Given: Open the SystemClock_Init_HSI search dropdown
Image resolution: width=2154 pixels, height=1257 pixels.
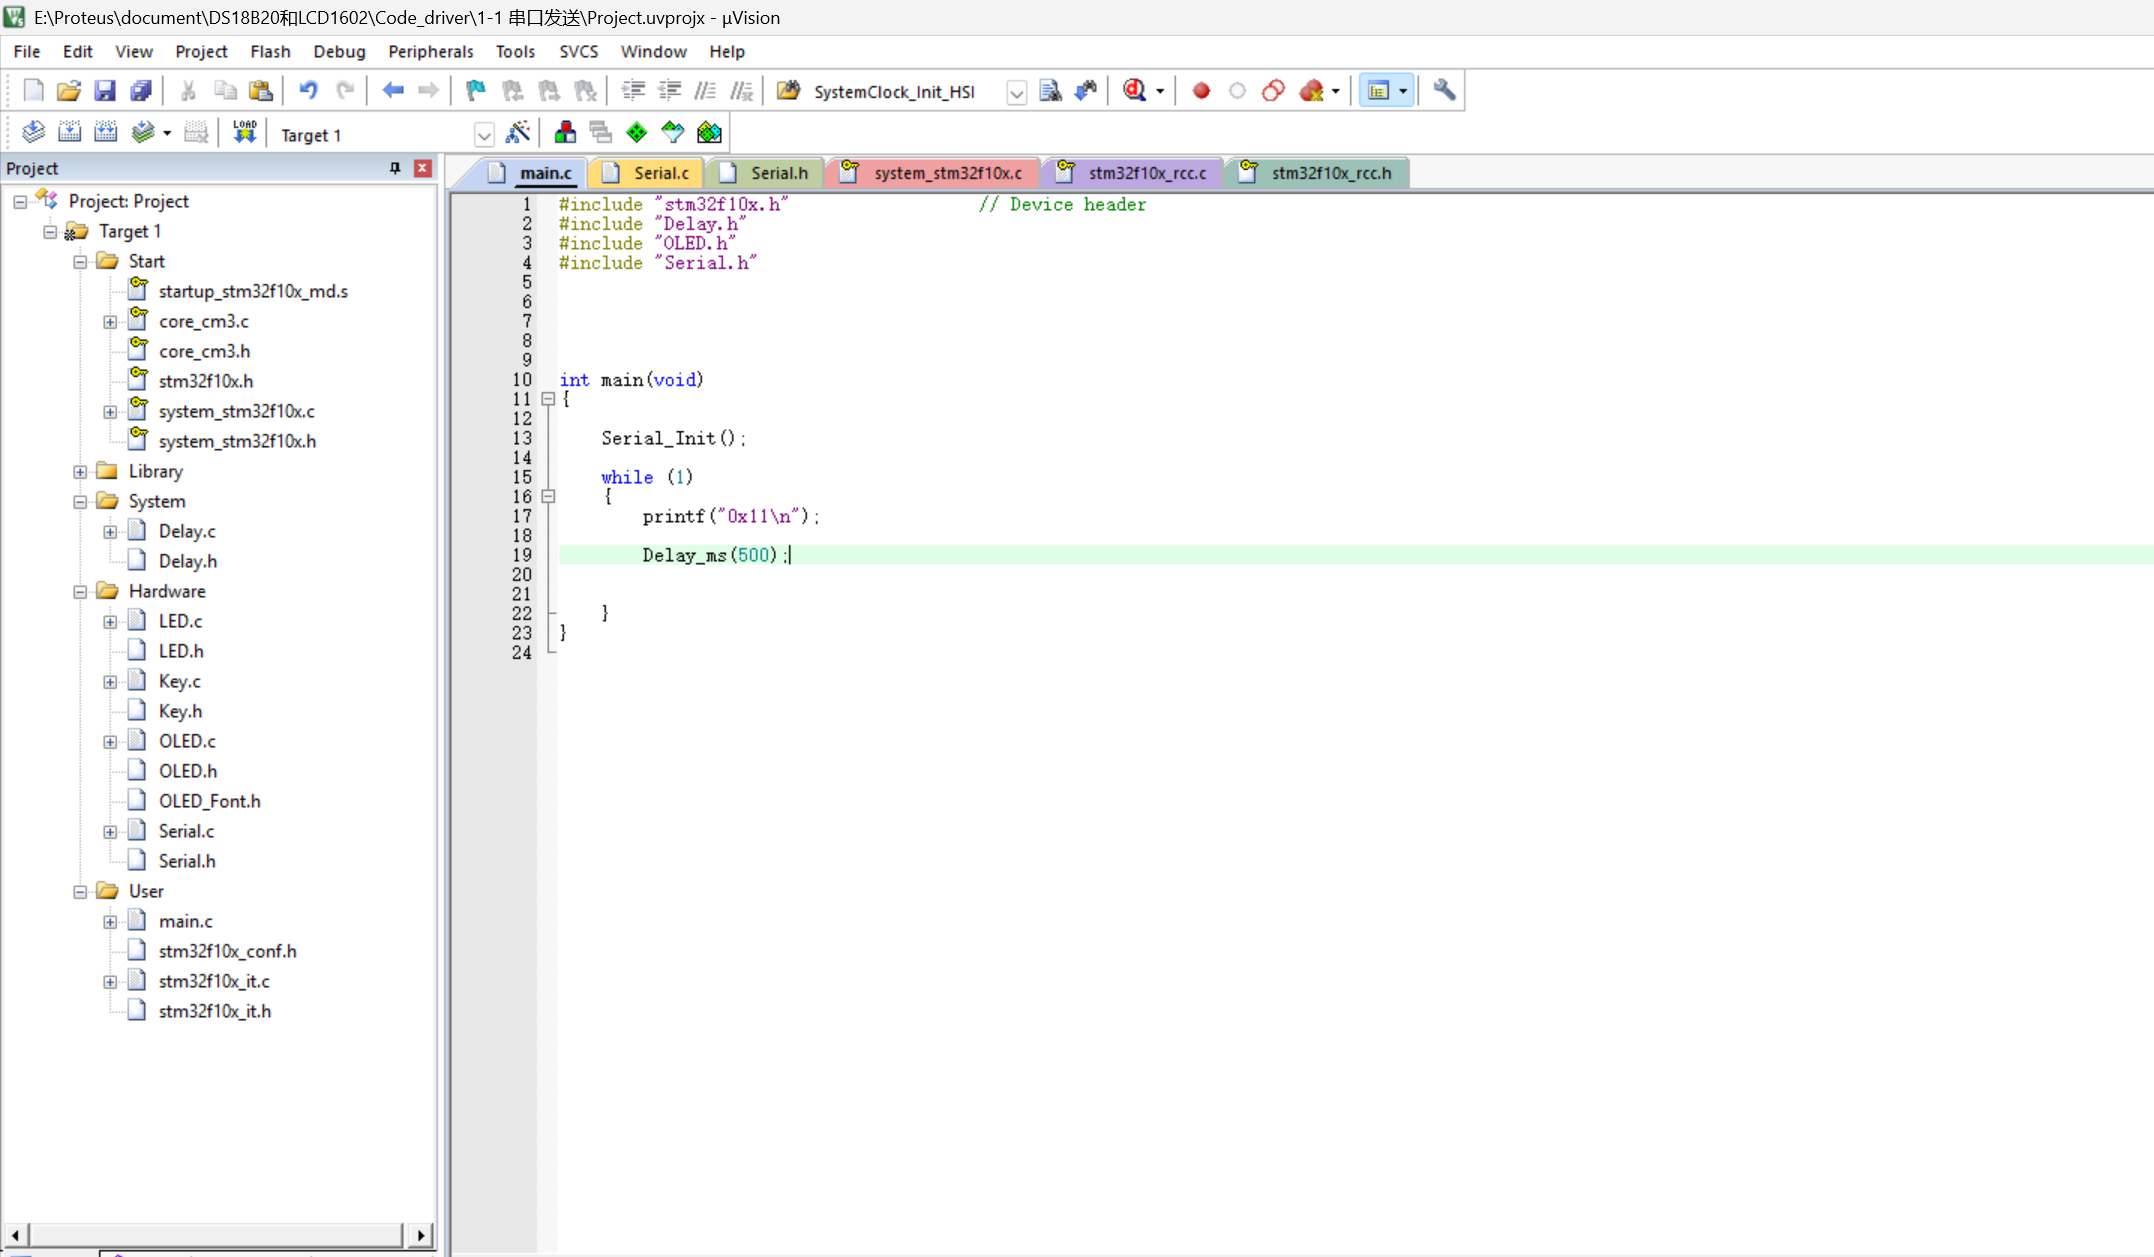Looking at the screenshot, I should [x=1016, y=93].
